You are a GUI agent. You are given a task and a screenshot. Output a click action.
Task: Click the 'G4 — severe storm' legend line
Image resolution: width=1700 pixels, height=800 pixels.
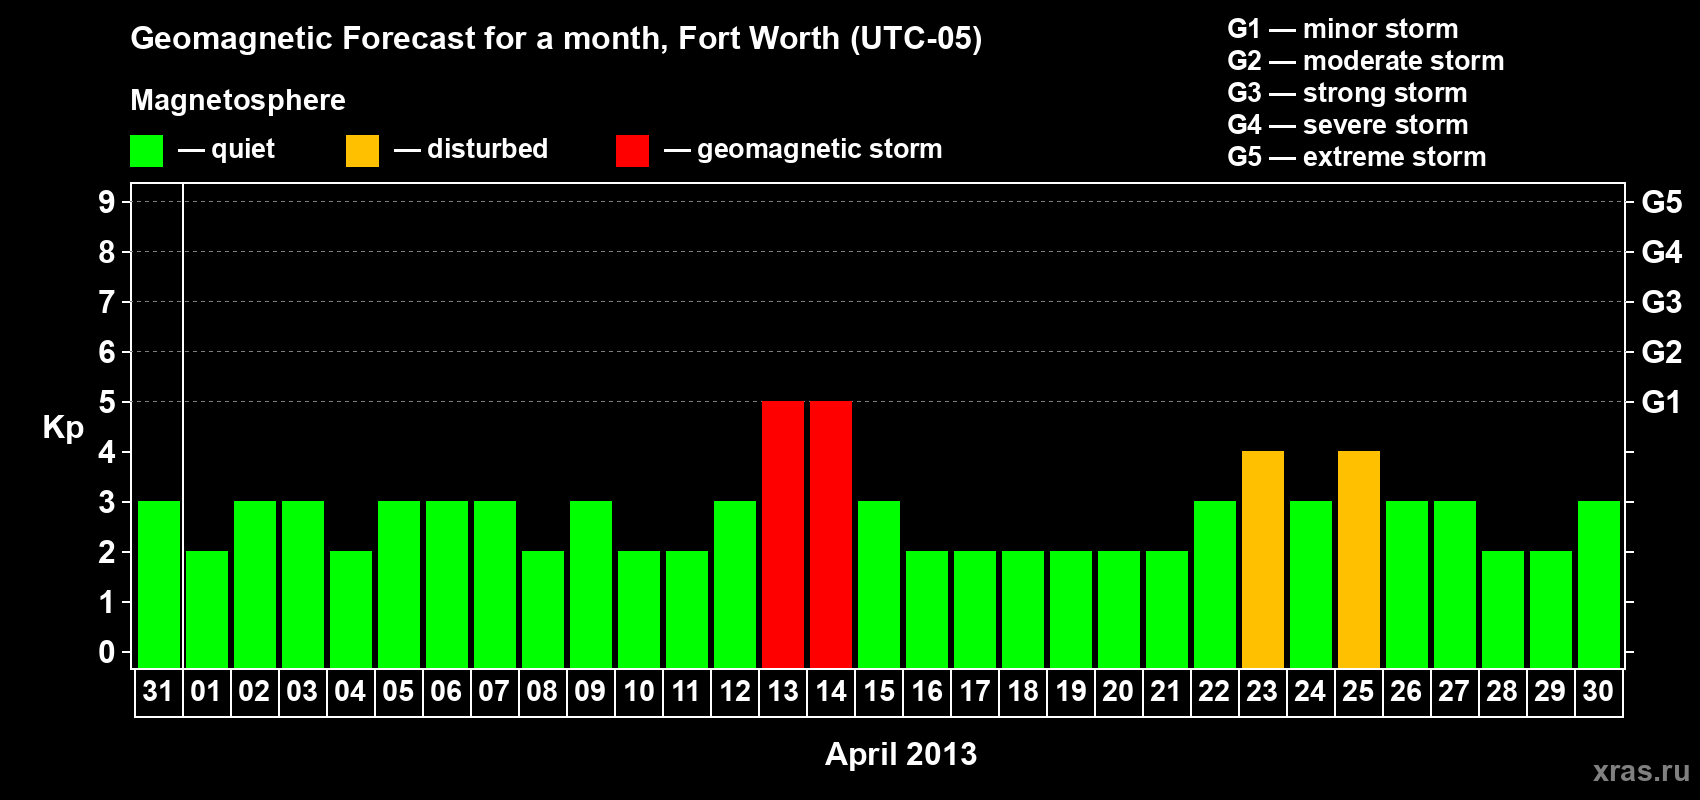pyautogui.click(x=1348, y=125)
